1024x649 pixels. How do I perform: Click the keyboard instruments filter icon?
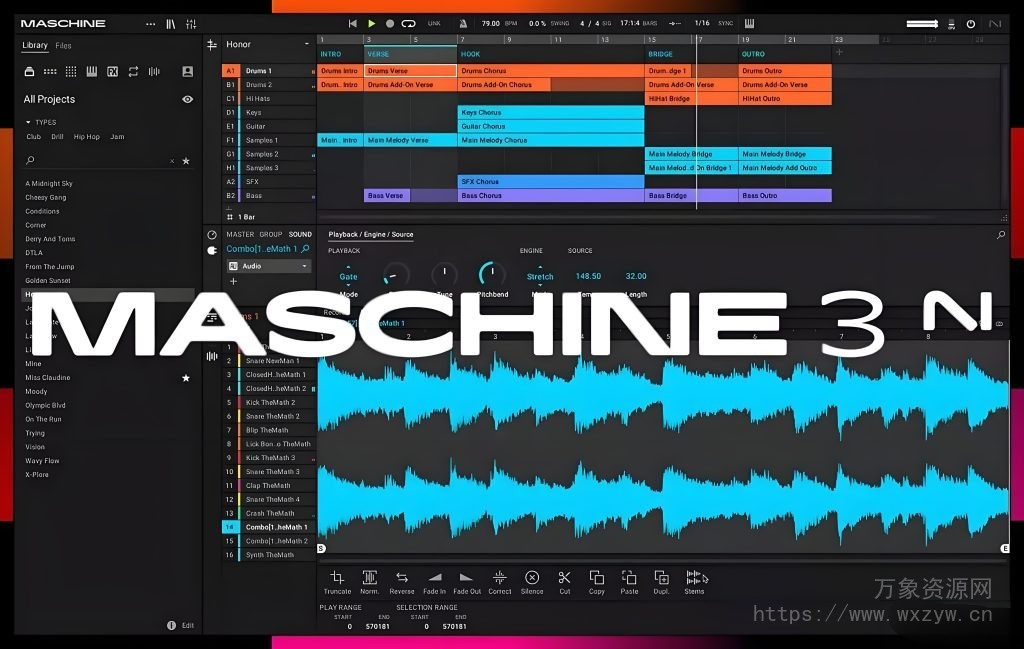click(92, 71)
